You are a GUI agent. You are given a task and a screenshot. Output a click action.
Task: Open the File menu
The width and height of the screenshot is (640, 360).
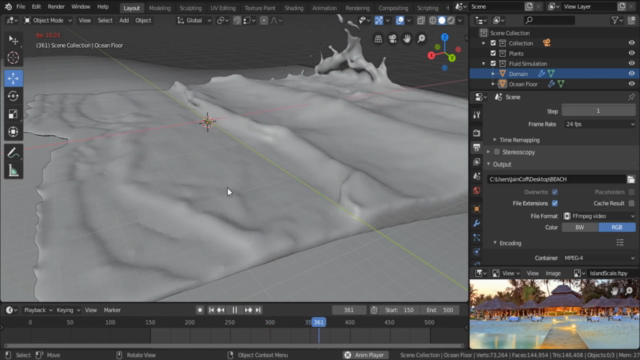[x=20, y=7]
